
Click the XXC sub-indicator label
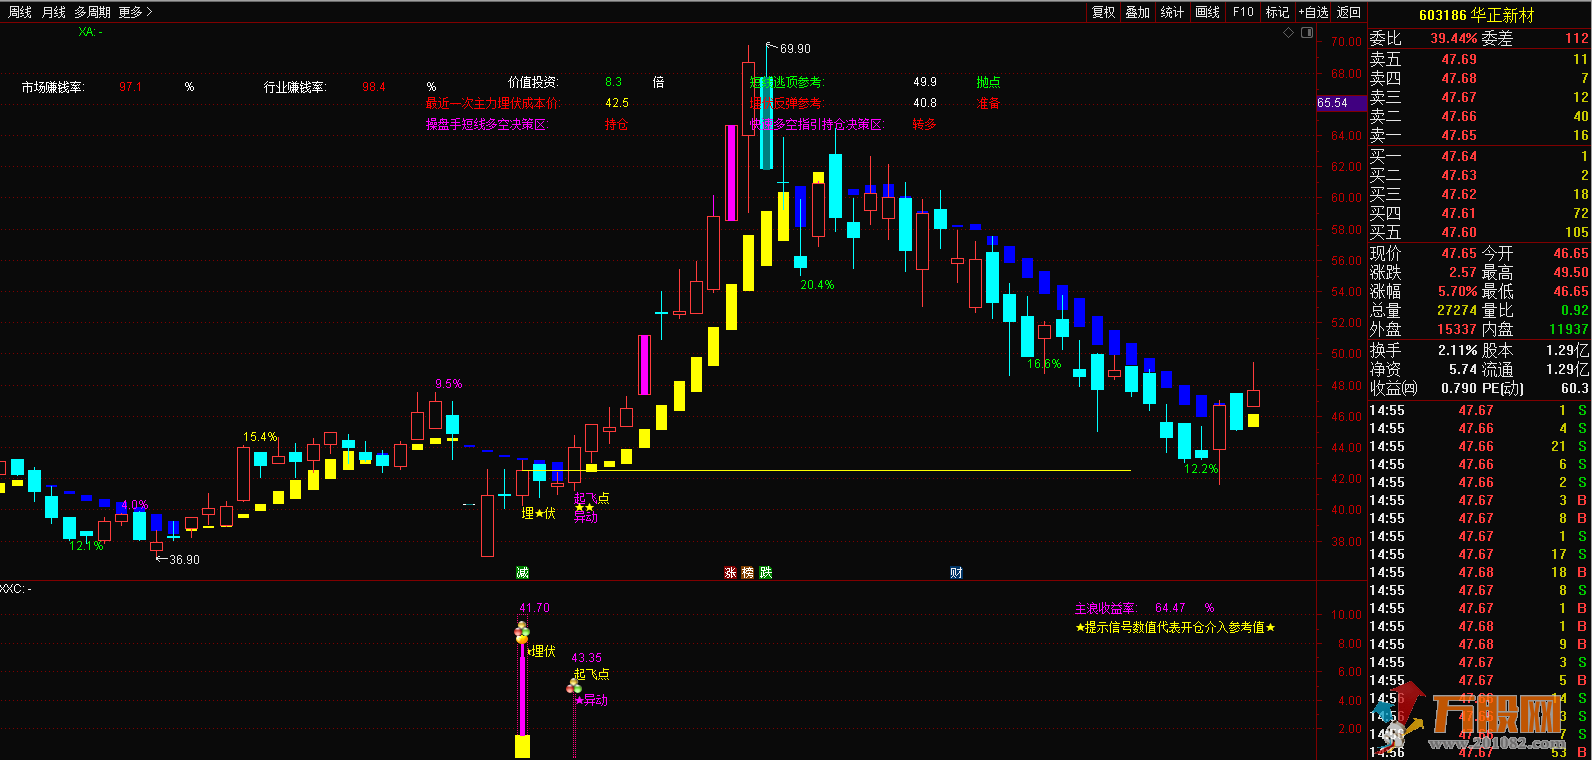pyautogui.click(x=15, y=589)
